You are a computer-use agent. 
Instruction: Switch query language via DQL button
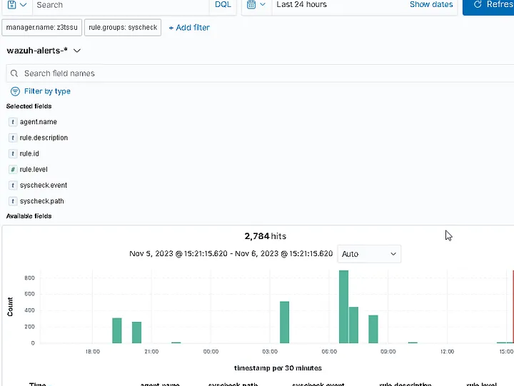pos(223,5)
